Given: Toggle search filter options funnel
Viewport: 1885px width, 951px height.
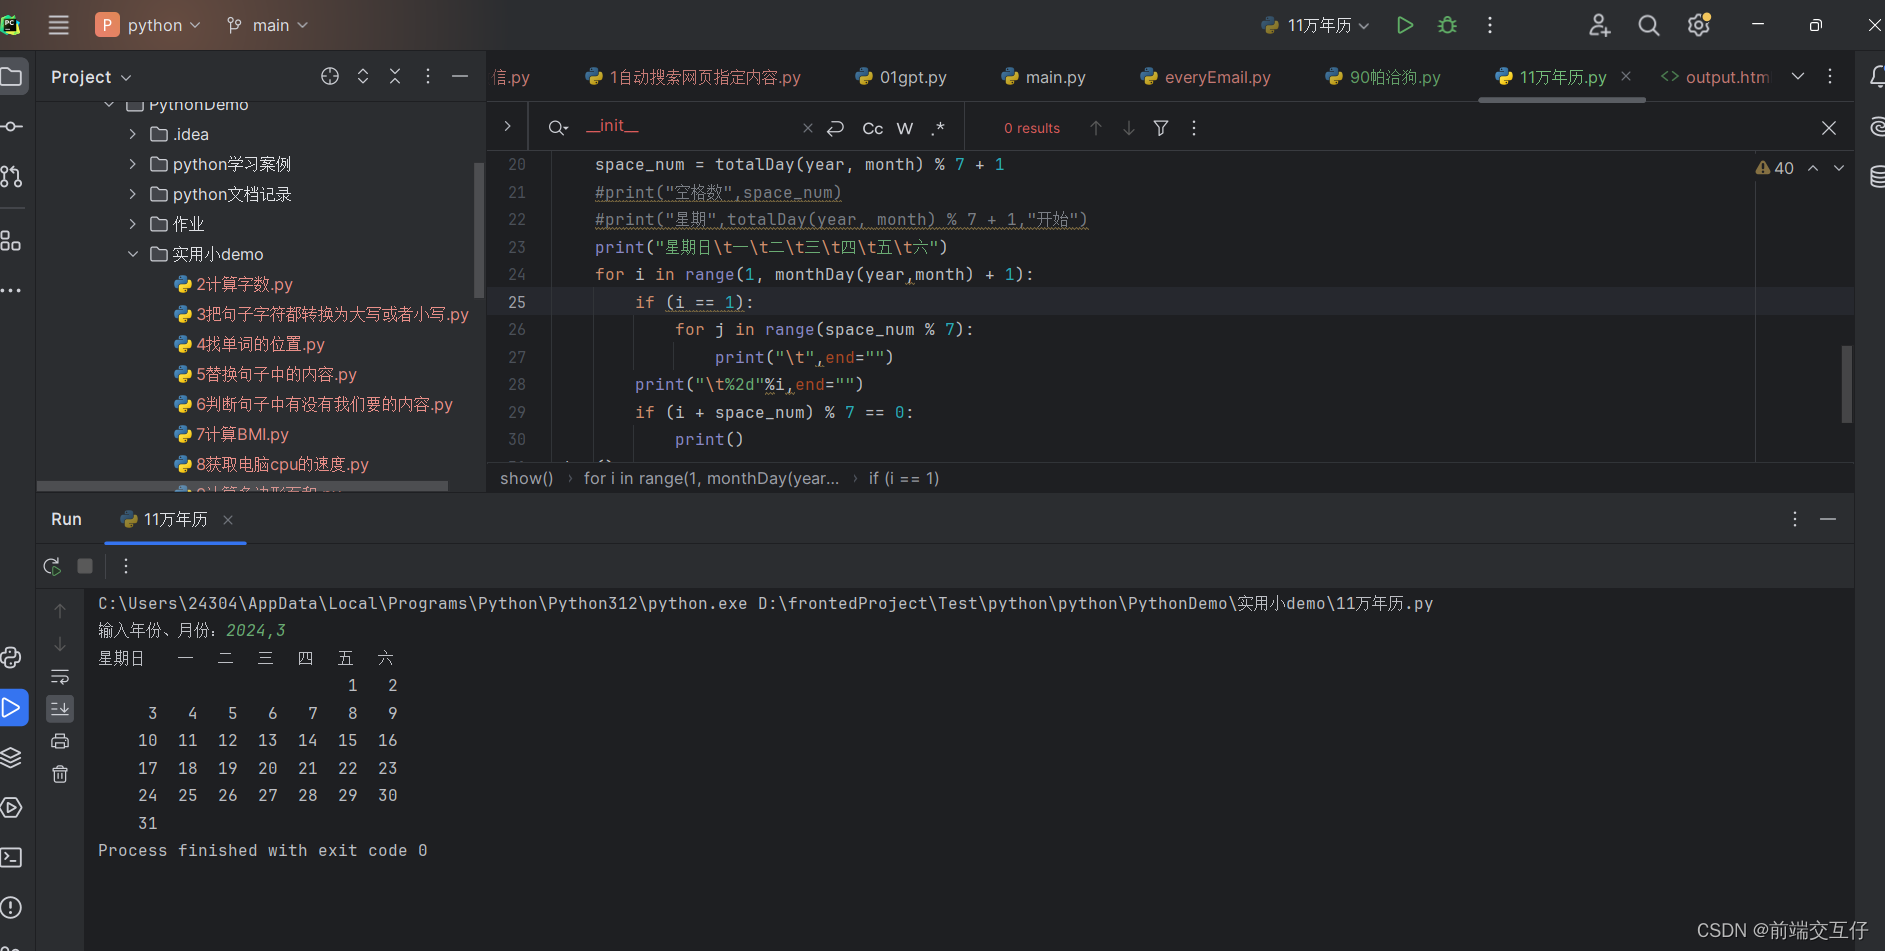Looking at the screenshot, I should 1161,128.
